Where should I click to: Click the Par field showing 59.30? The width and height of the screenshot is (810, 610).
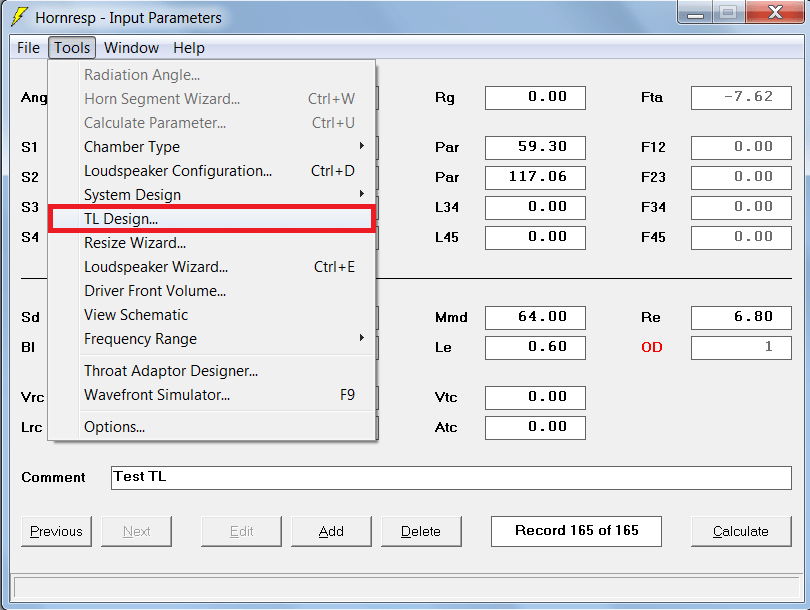click(535, 148)
